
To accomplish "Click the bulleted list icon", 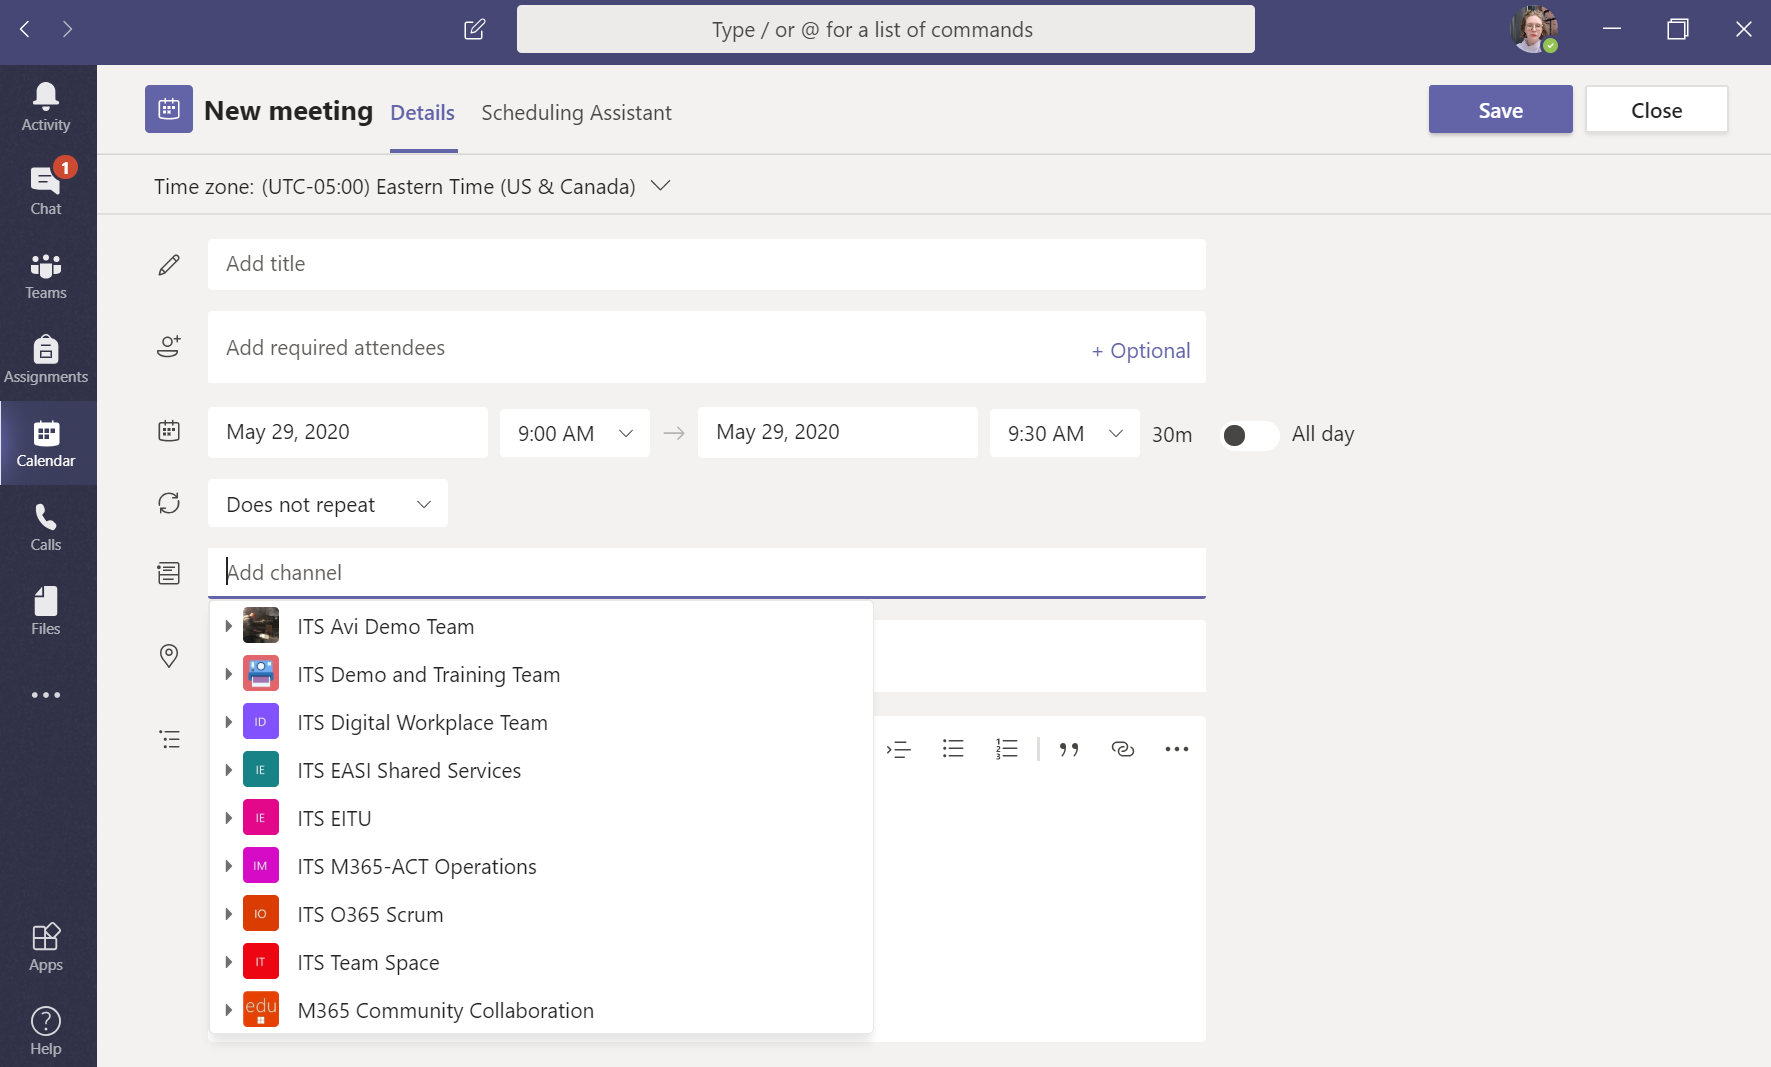I will point(953,749).
